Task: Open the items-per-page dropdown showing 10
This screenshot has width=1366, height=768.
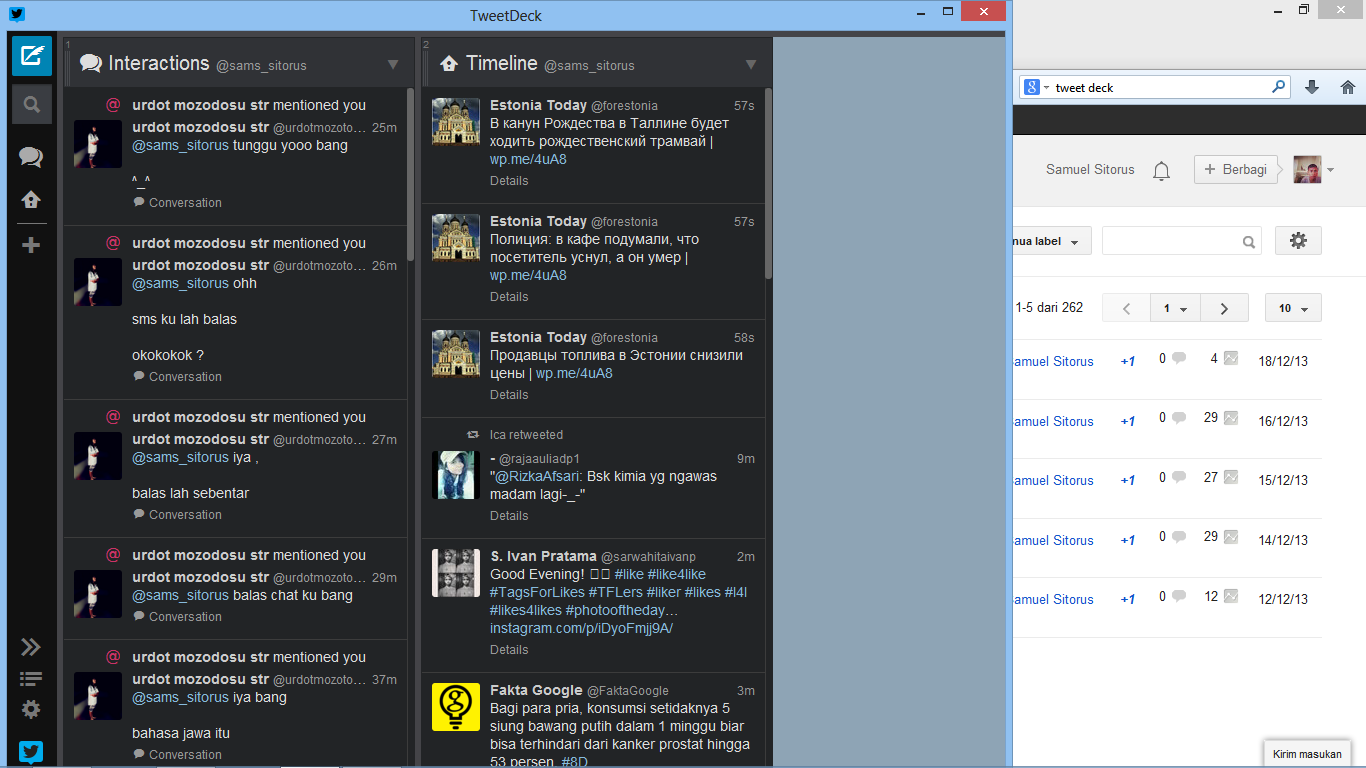Action: (1292, 307)
